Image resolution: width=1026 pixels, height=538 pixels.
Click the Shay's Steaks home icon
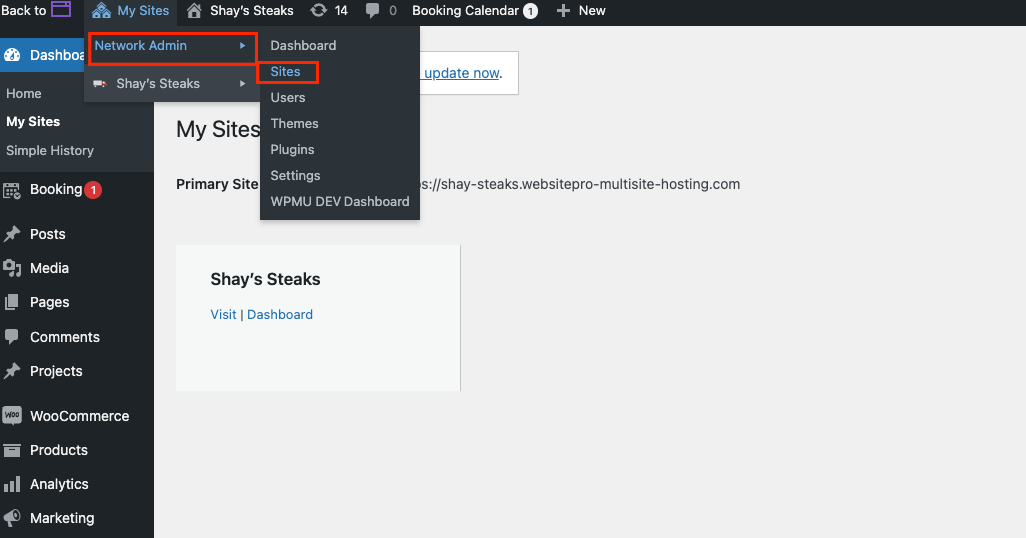pos(195,11)
